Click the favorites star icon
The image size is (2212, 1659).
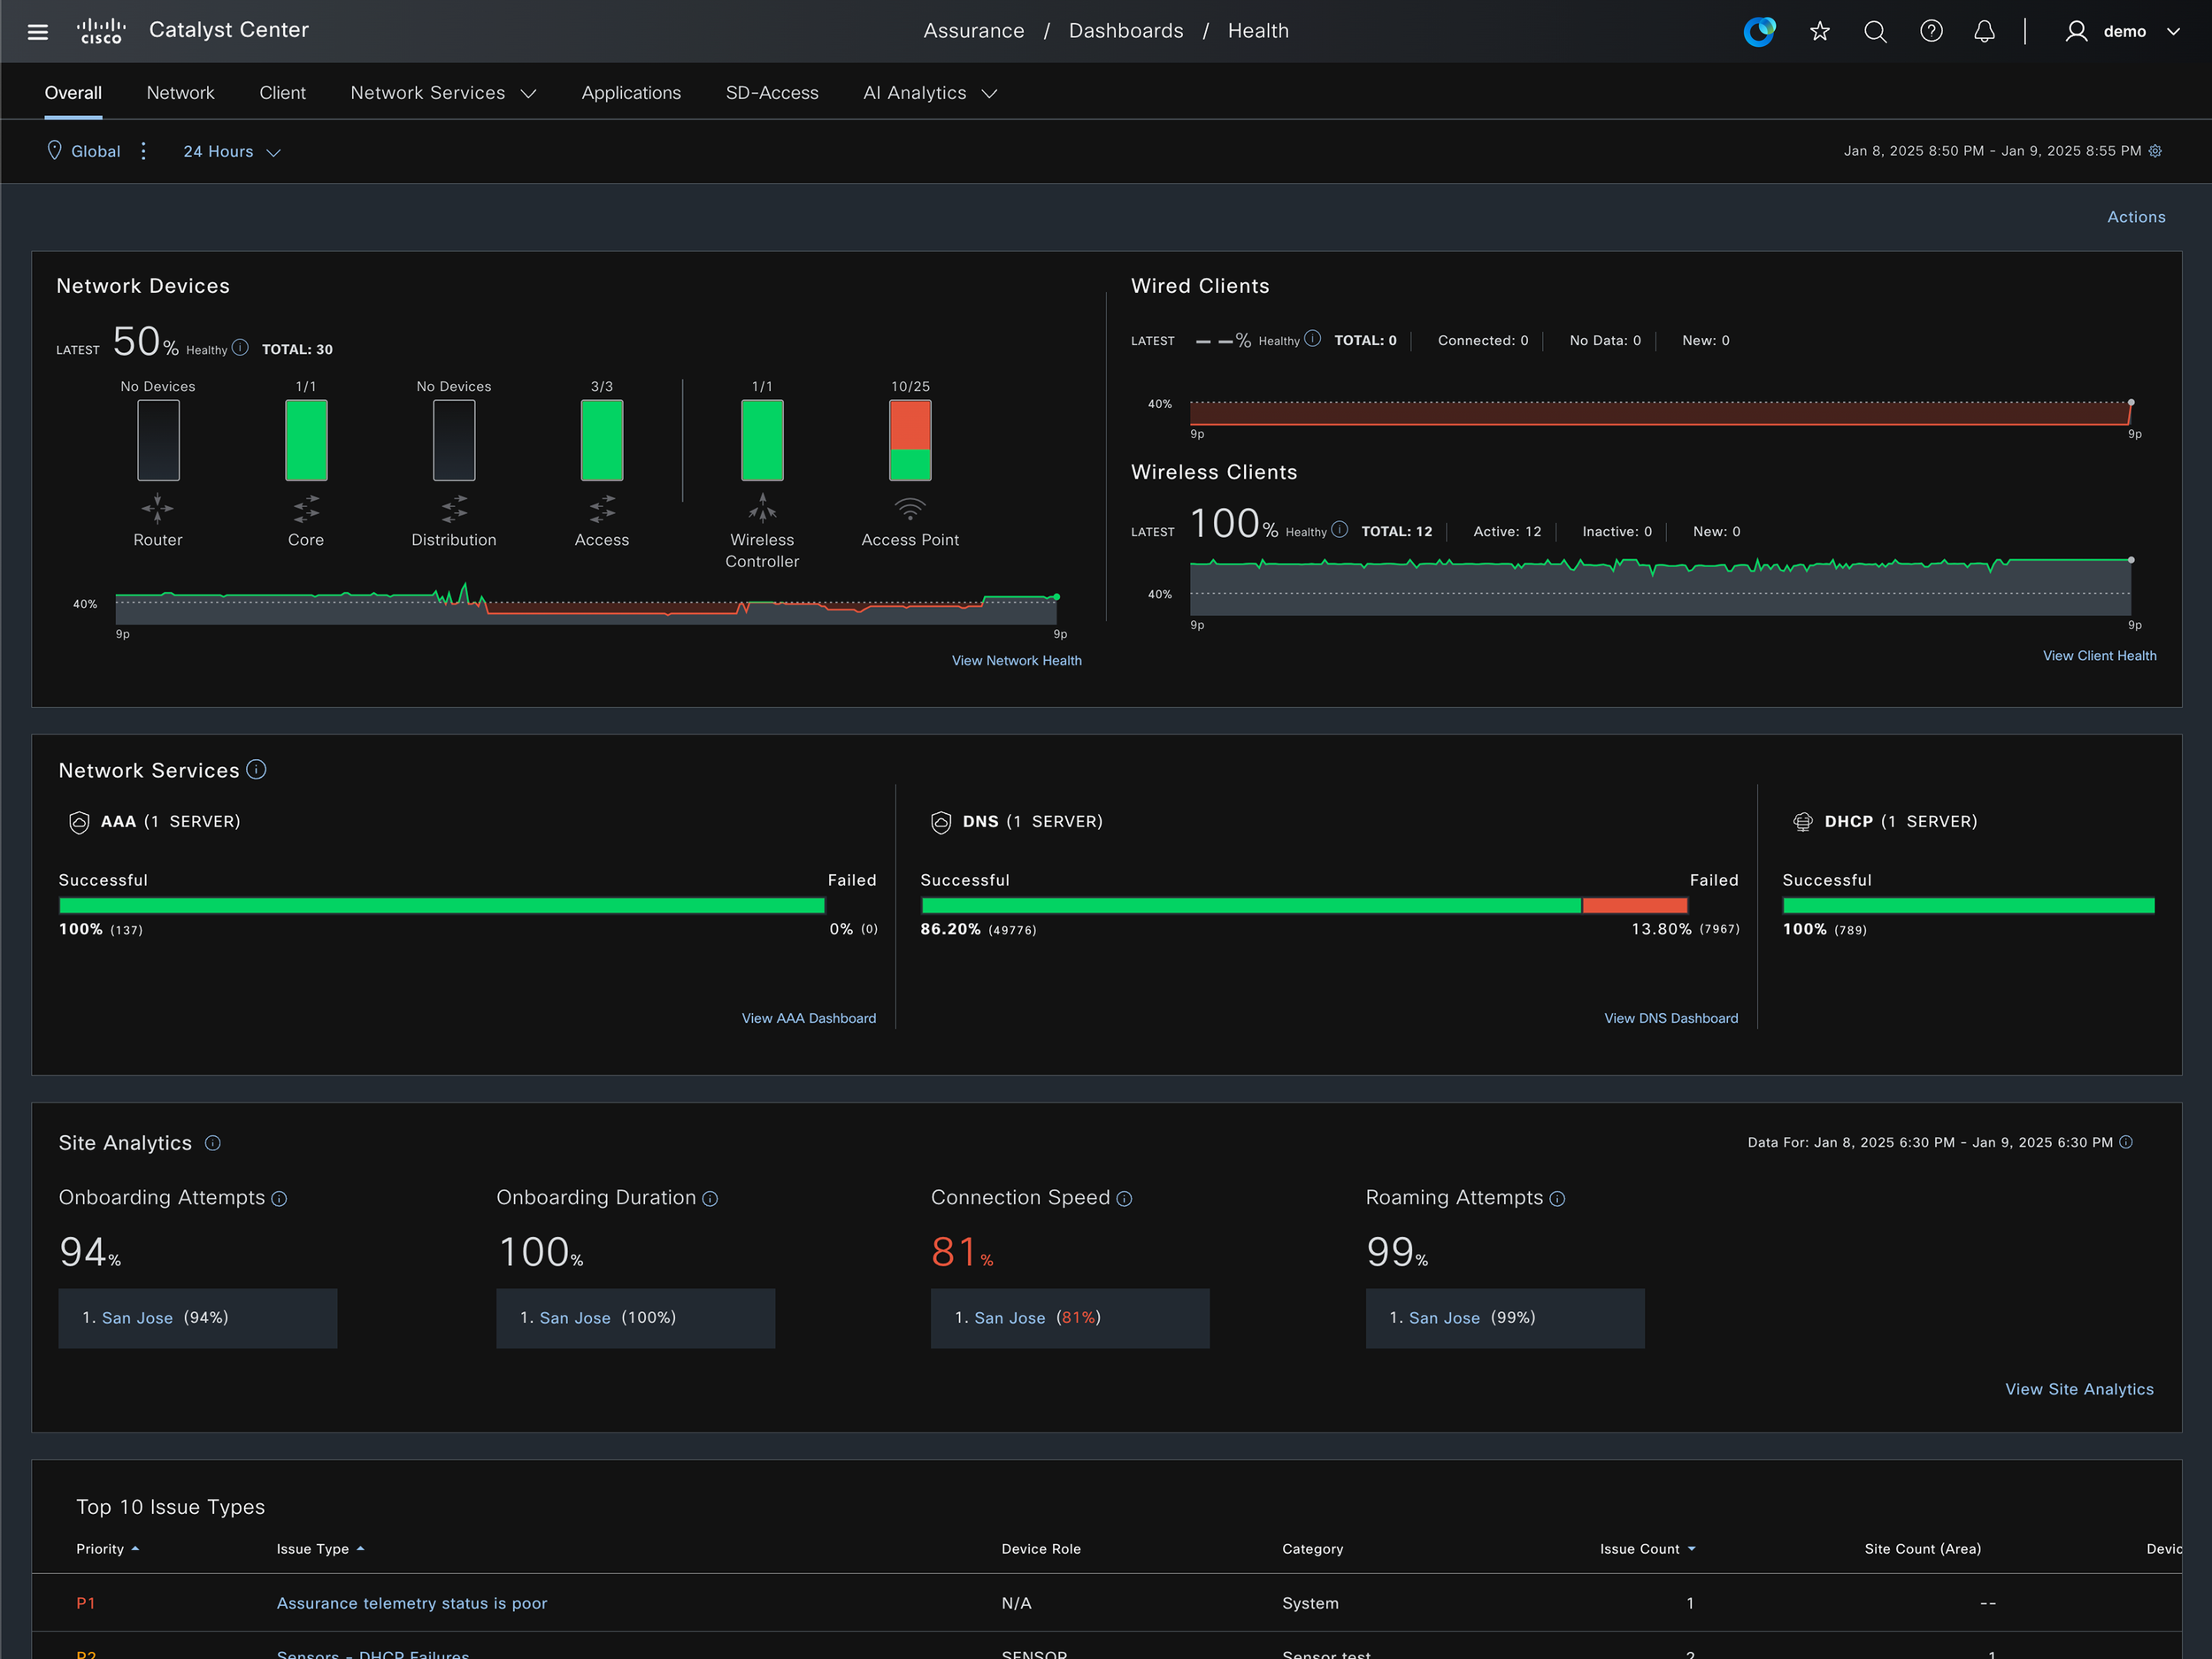coord(1819,31)
